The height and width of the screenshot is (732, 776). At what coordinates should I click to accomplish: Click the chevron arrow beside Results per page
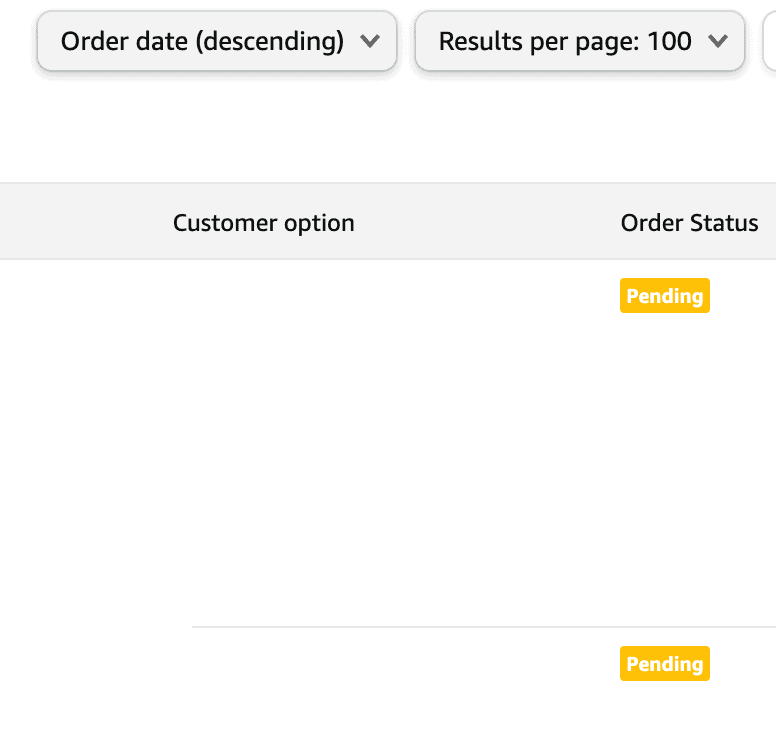(x=717, y=41)
